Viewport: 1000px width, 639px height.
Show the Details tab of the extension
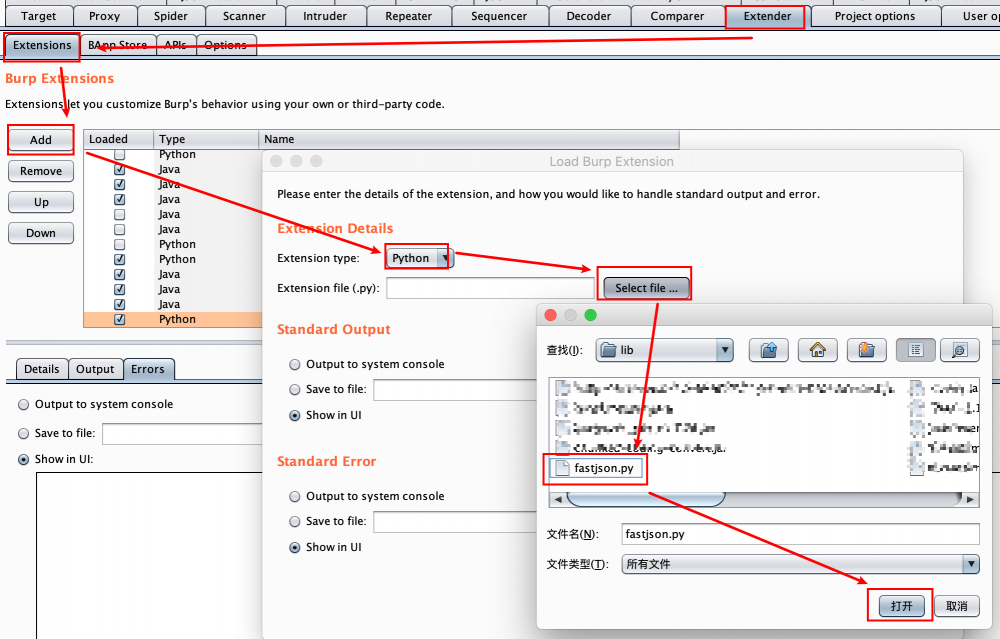41,369
